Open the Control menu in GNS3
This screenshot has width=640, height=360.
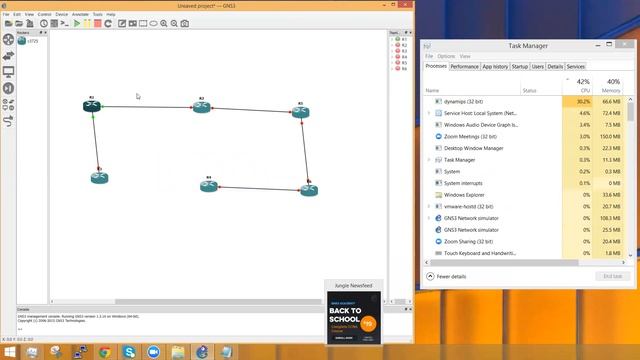(44, 14)
